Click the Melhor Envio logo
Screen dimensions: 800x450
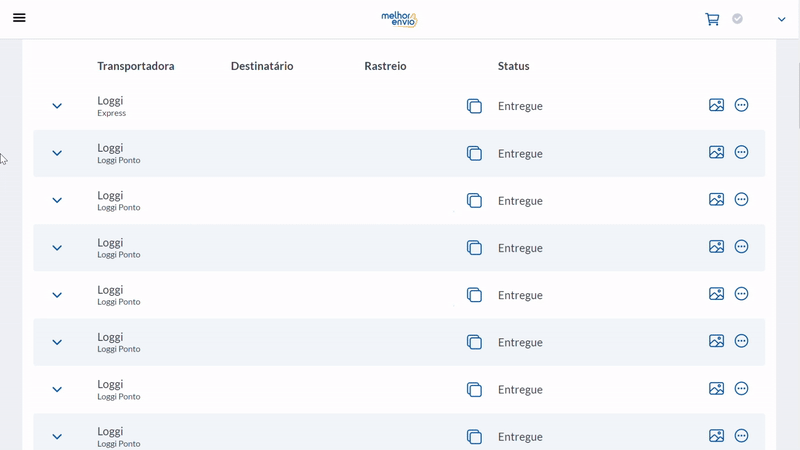pos(399,19)
